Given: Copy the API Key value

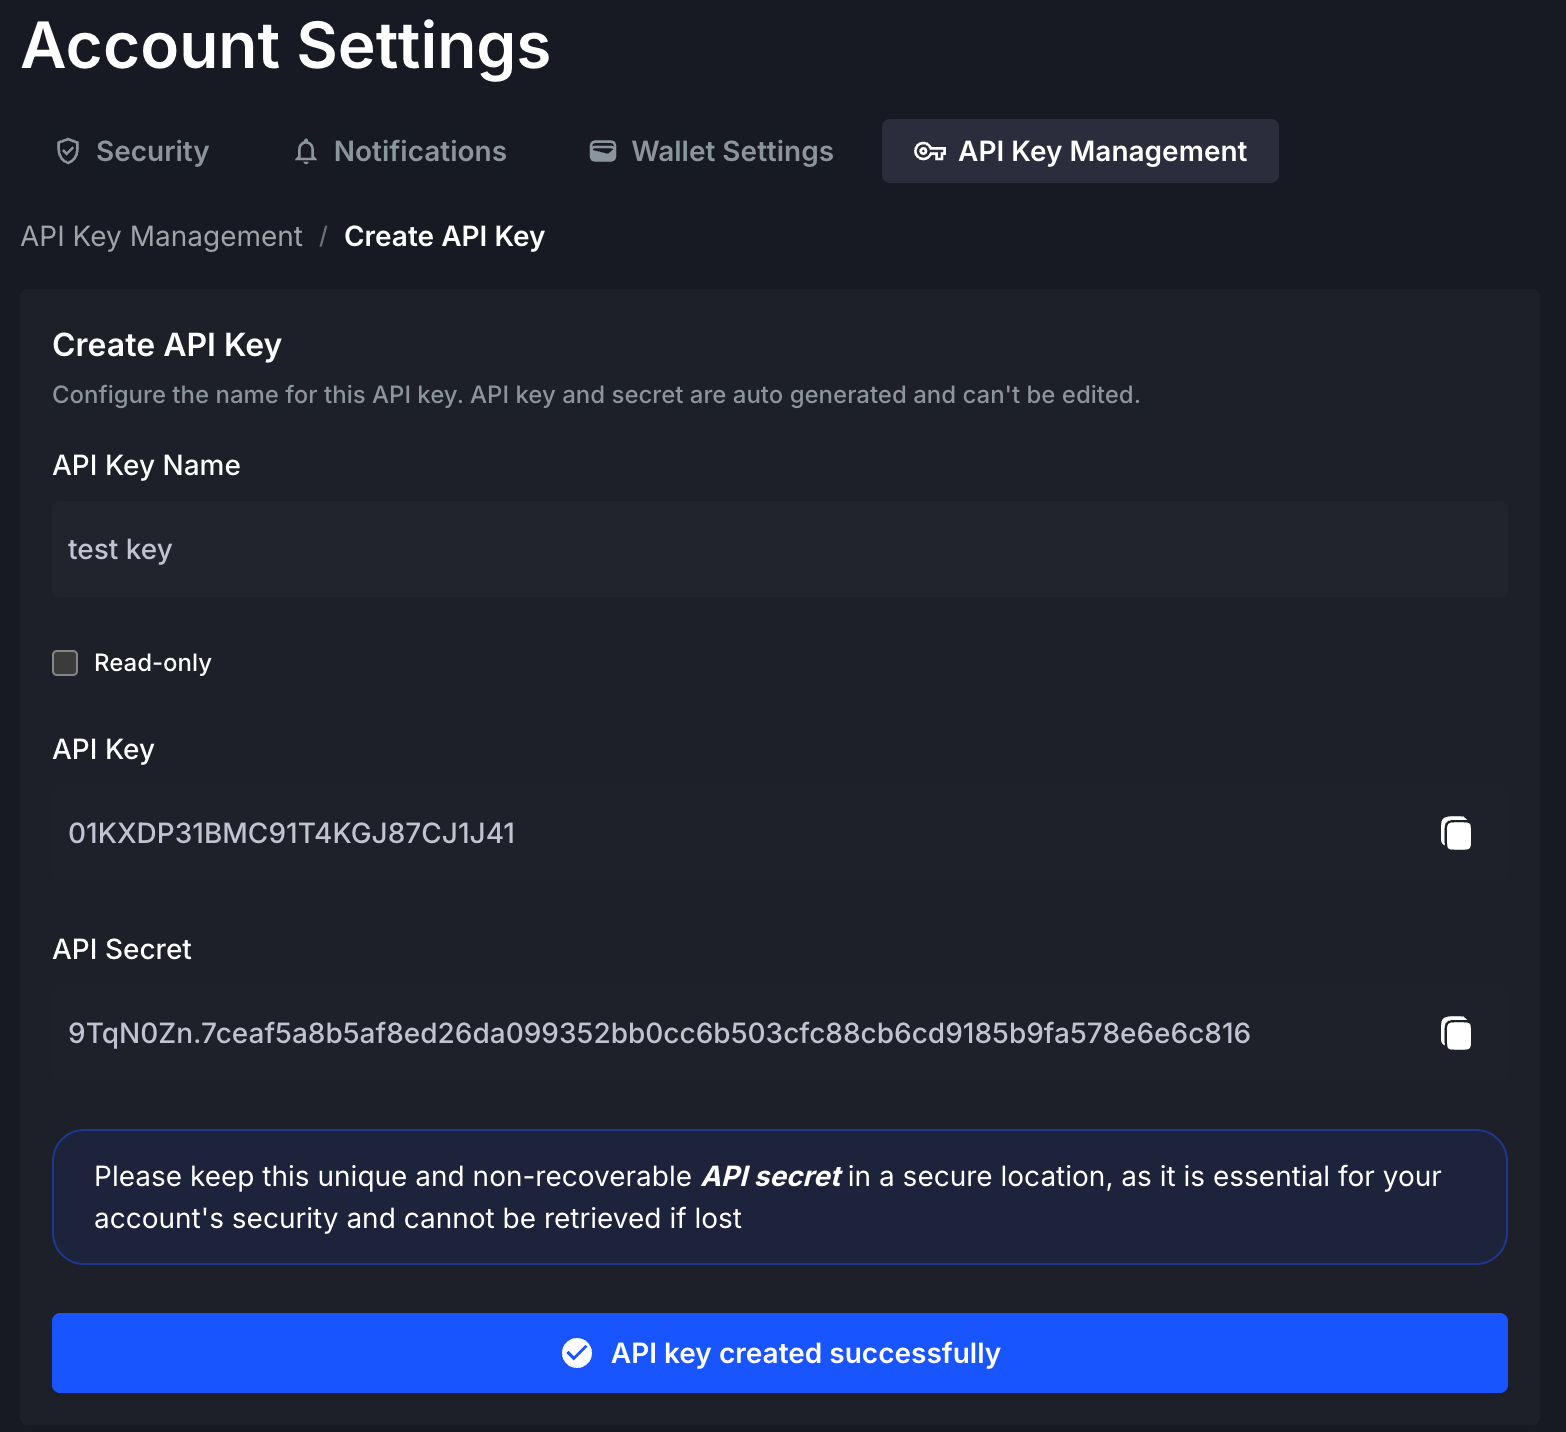Looking at the screenshot, I should 1456,833.
